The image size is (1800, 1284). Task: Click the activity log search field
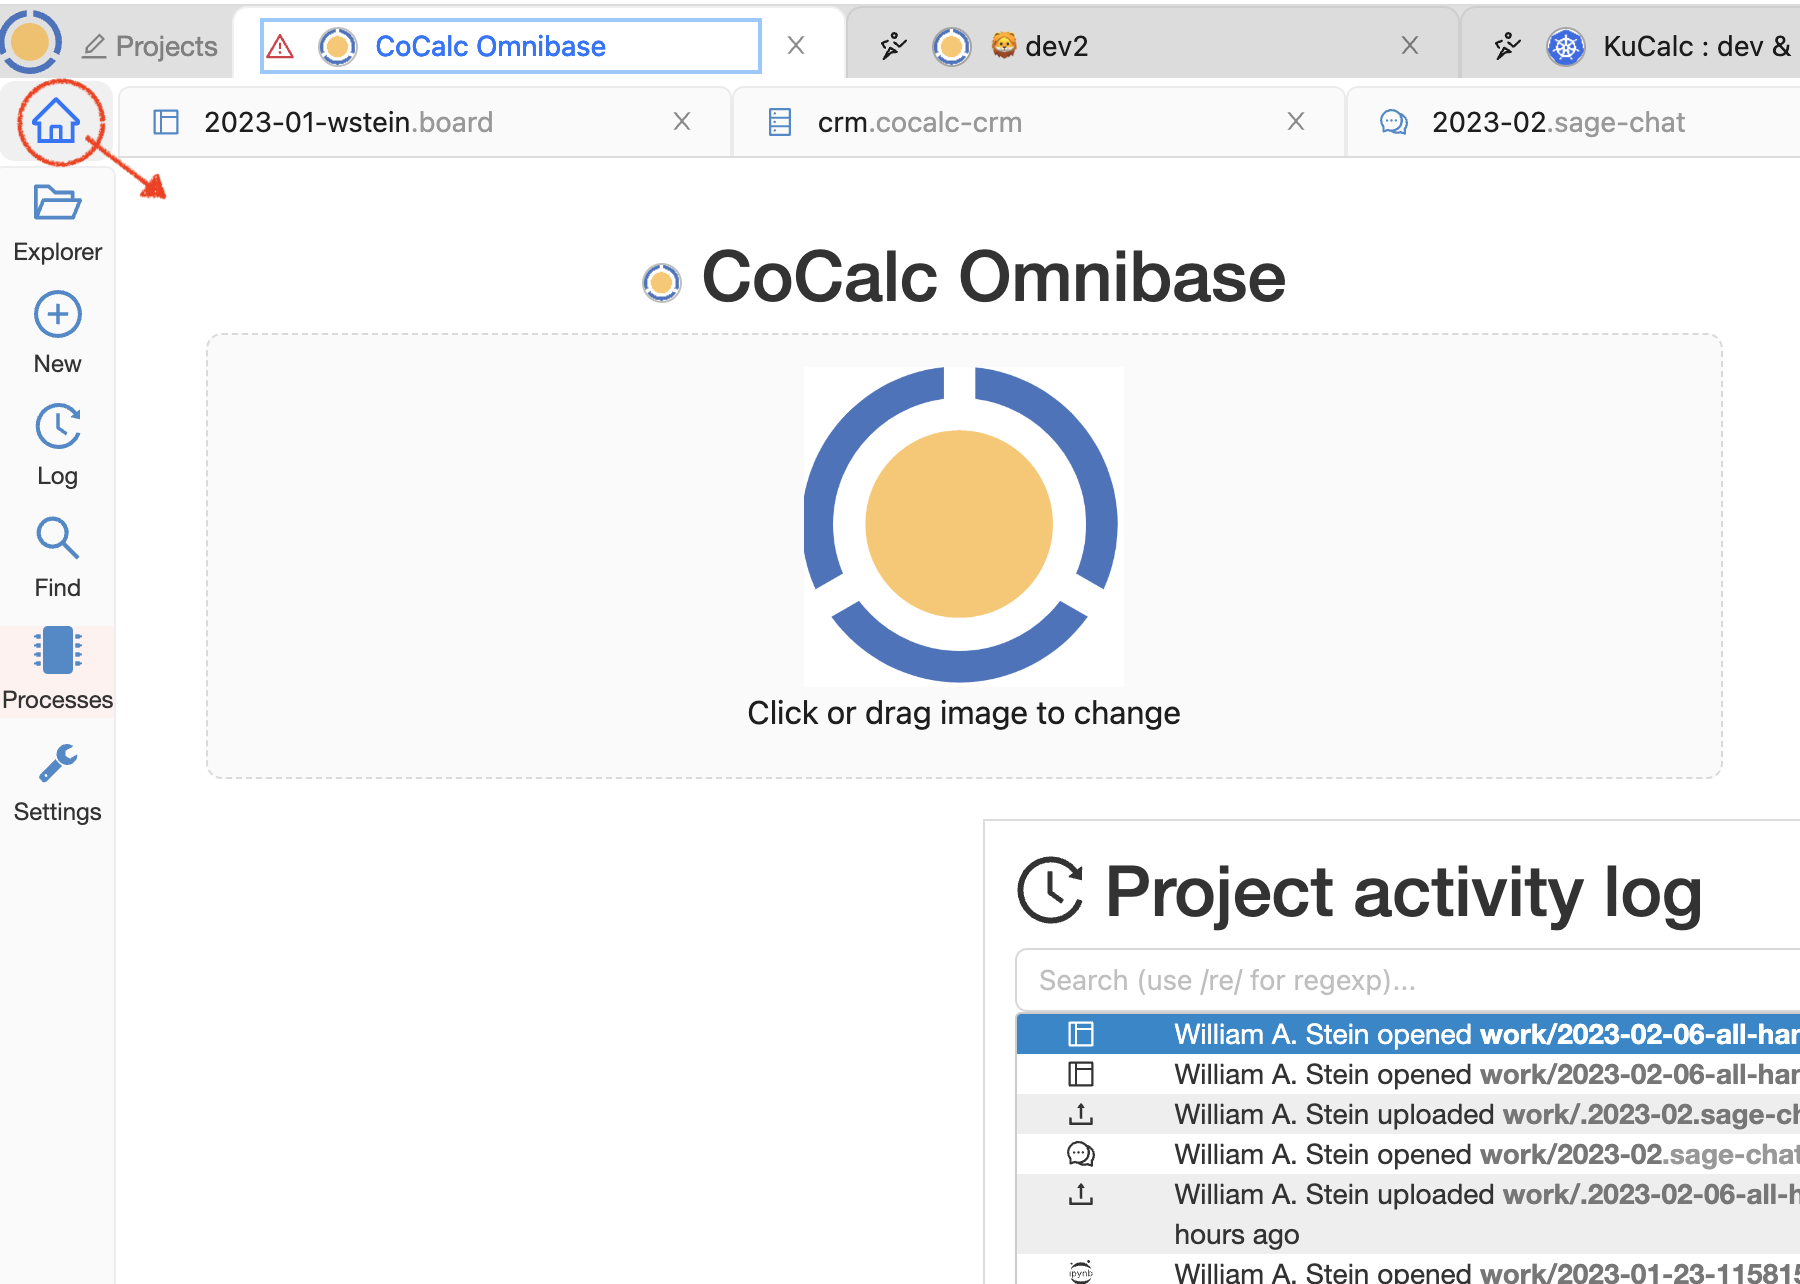coord(1400,980)
